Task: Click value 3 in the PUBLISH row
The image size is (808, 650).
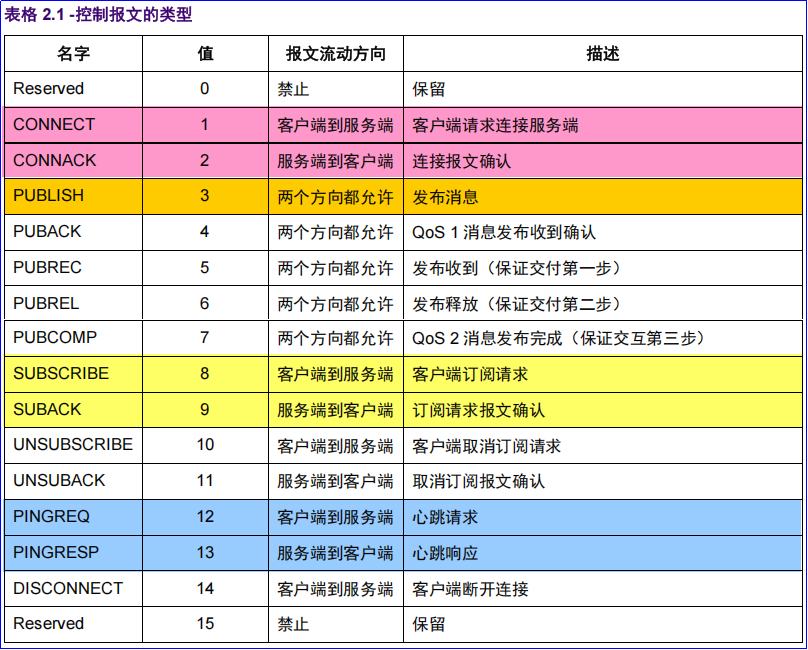Action: tap(205, 196)
